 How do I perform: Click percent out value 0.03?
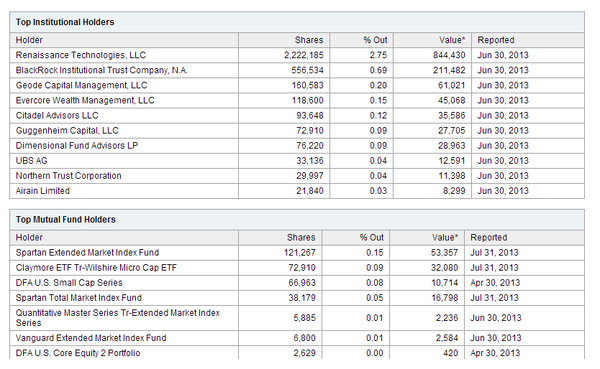point(378,191)
